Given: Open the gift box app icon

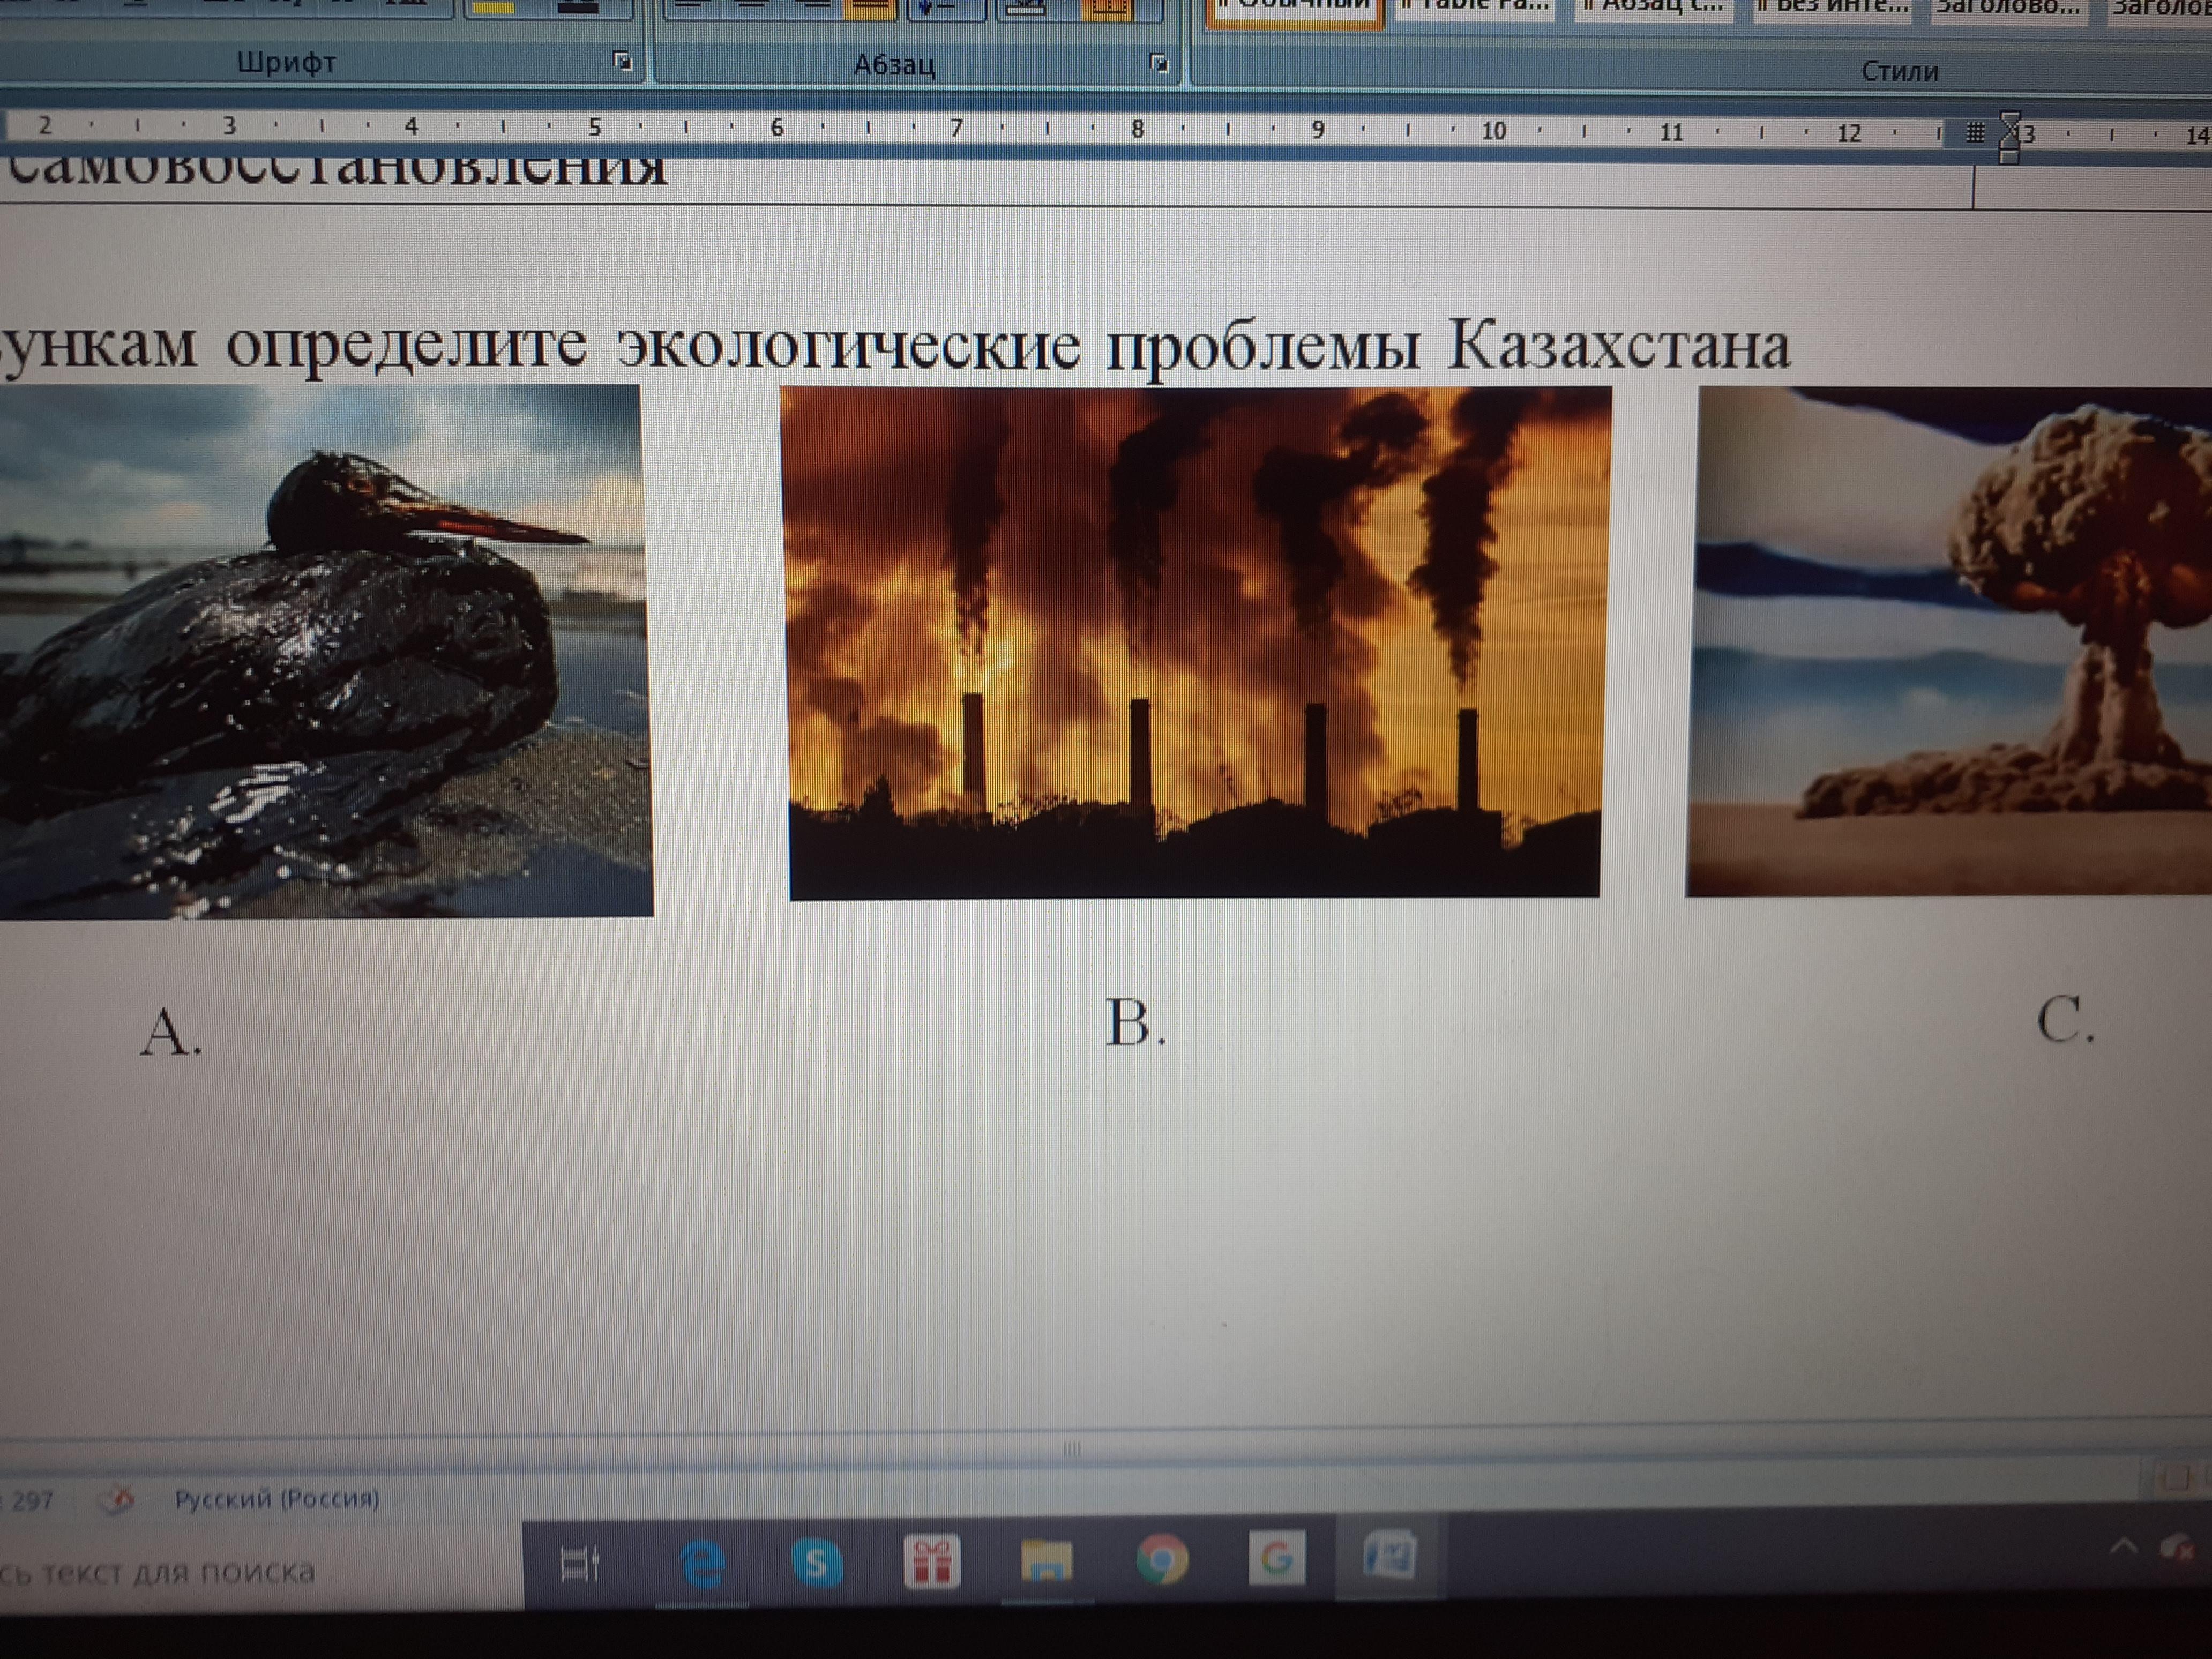Looking at the screenshot, I should point(931,1562).
